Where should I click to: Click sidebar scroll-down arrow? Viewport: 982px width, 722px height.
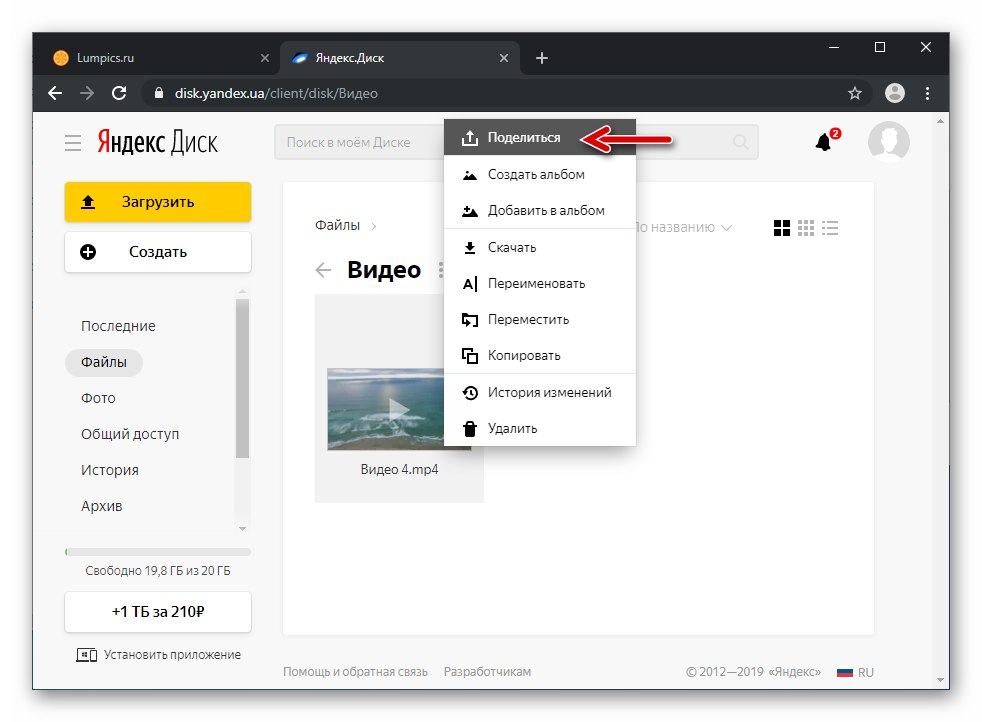coord(242,529)
